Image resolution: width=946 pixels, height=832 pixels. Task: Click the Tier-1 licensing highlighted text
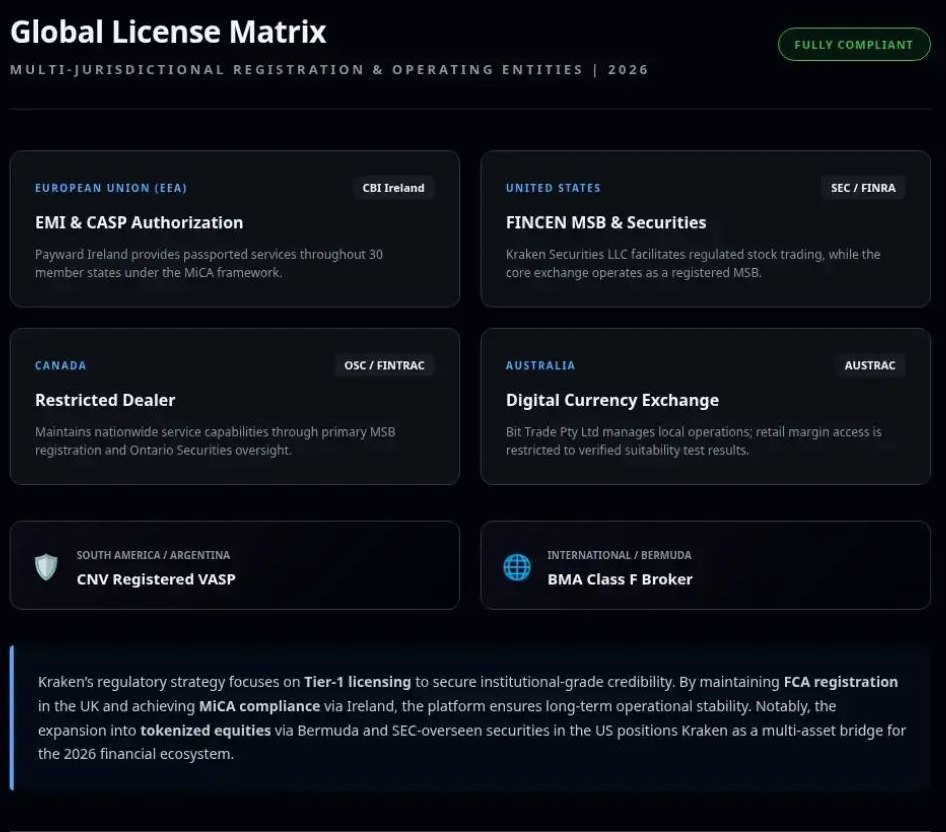pos(357,681)
